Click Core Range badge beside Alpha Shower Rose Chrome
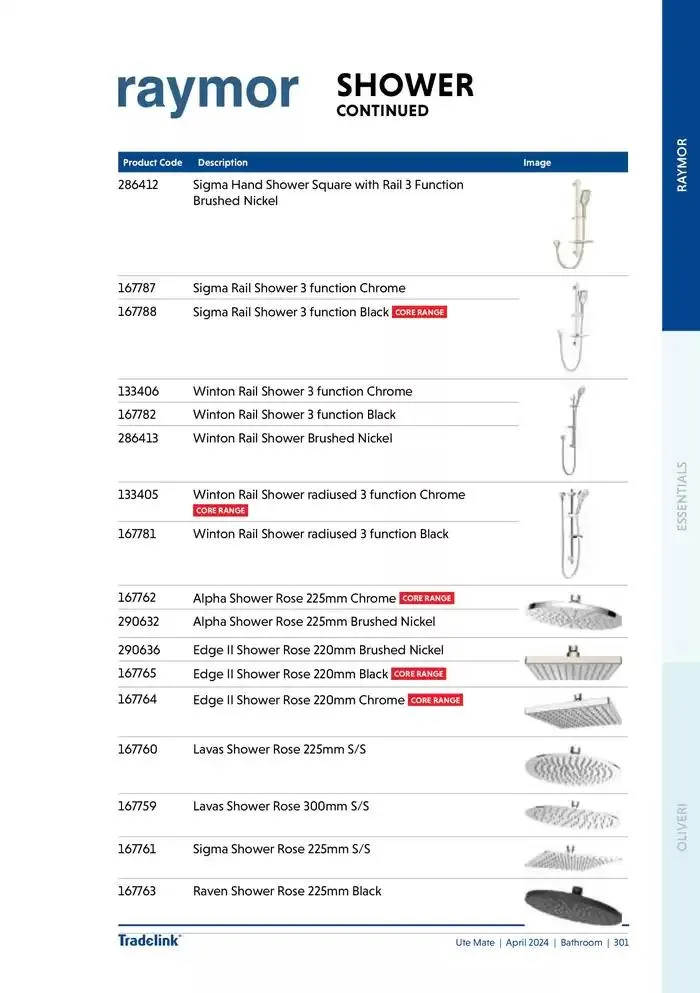The image size is (700, 993). click(427, 598)
